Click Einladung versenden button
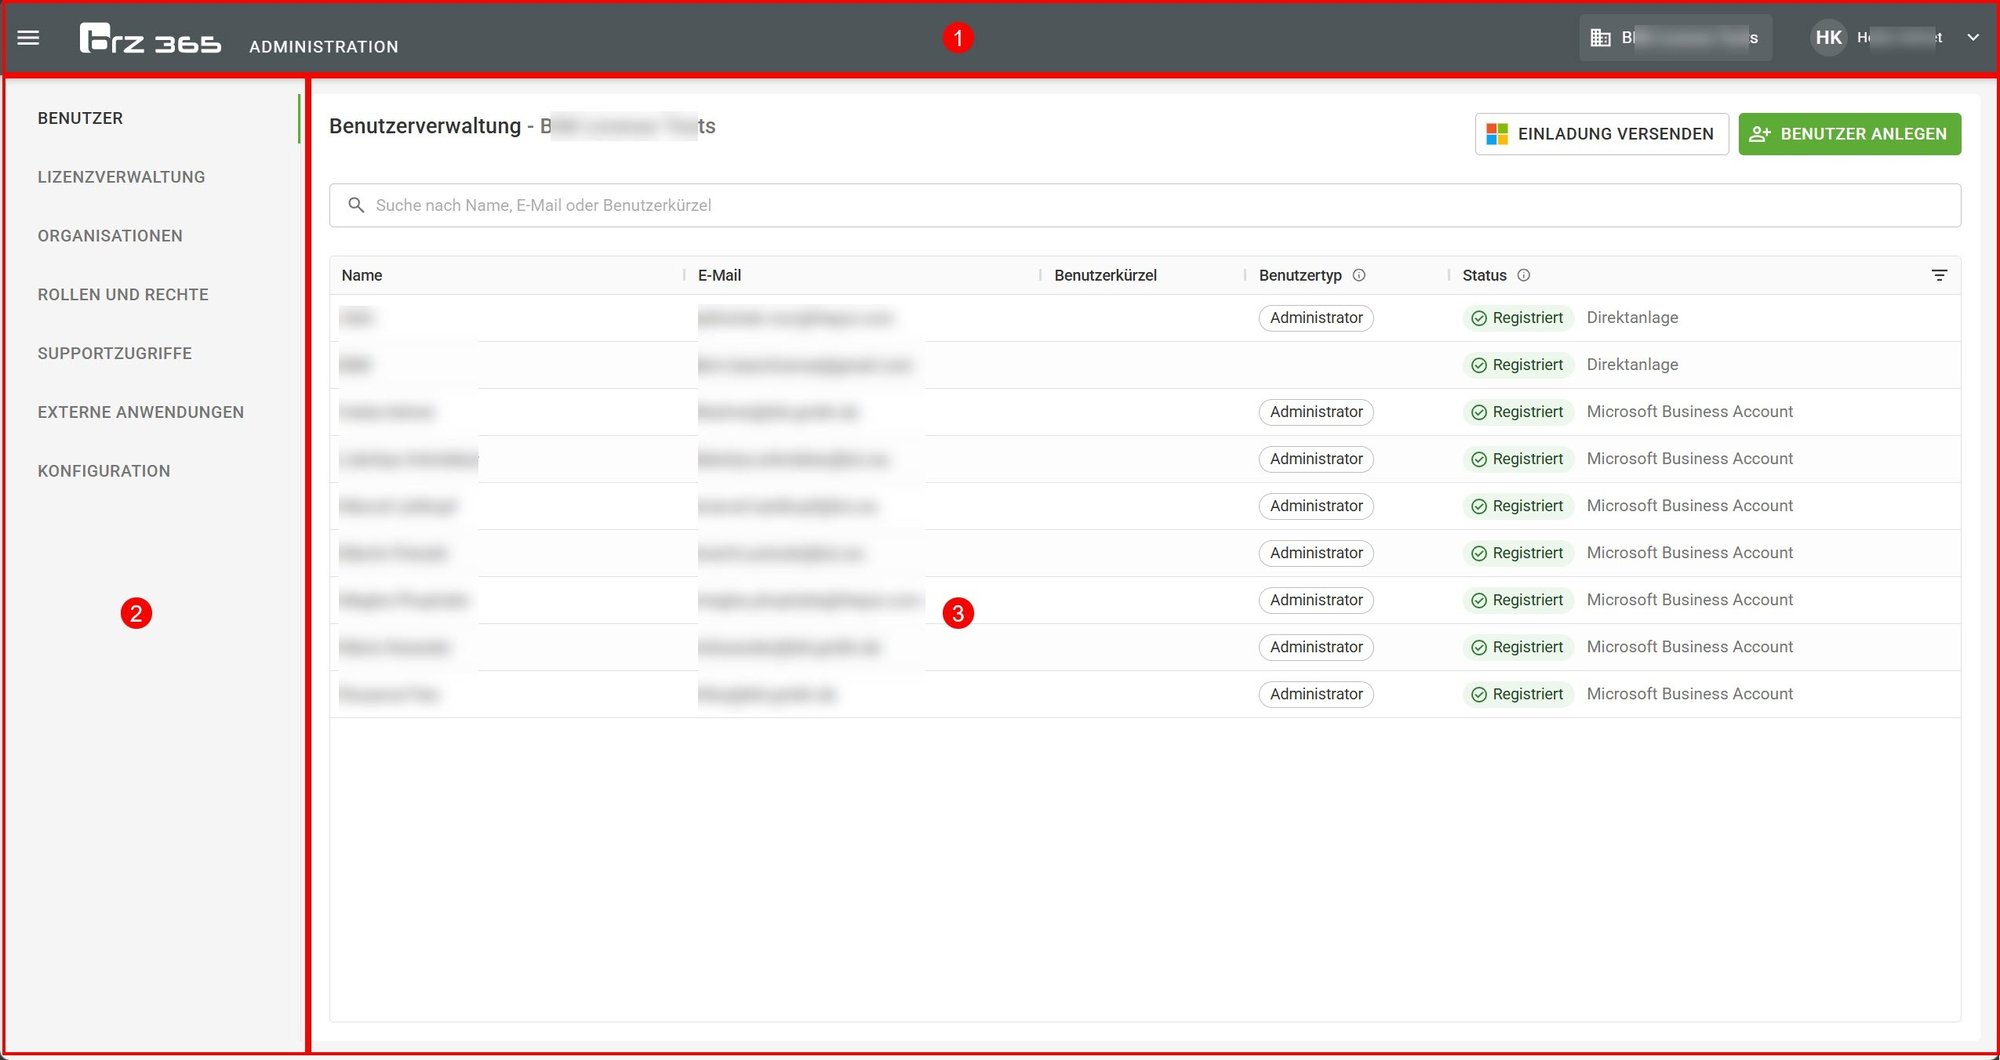Image resolution: width=2000 pixels, height=1060 pixels. point(1601,134)
